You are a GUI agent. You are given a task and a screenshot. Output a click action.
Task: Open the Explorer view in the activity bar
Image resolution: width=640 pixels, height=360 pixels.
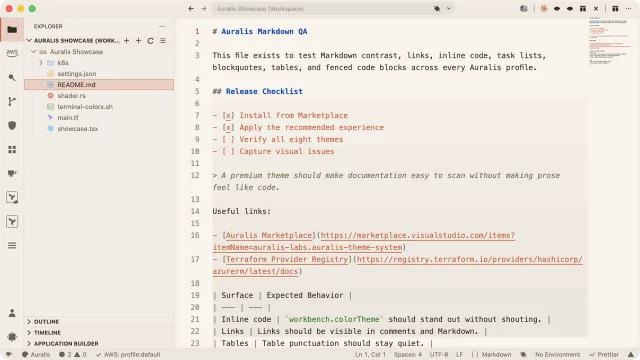tap(12, 29)
